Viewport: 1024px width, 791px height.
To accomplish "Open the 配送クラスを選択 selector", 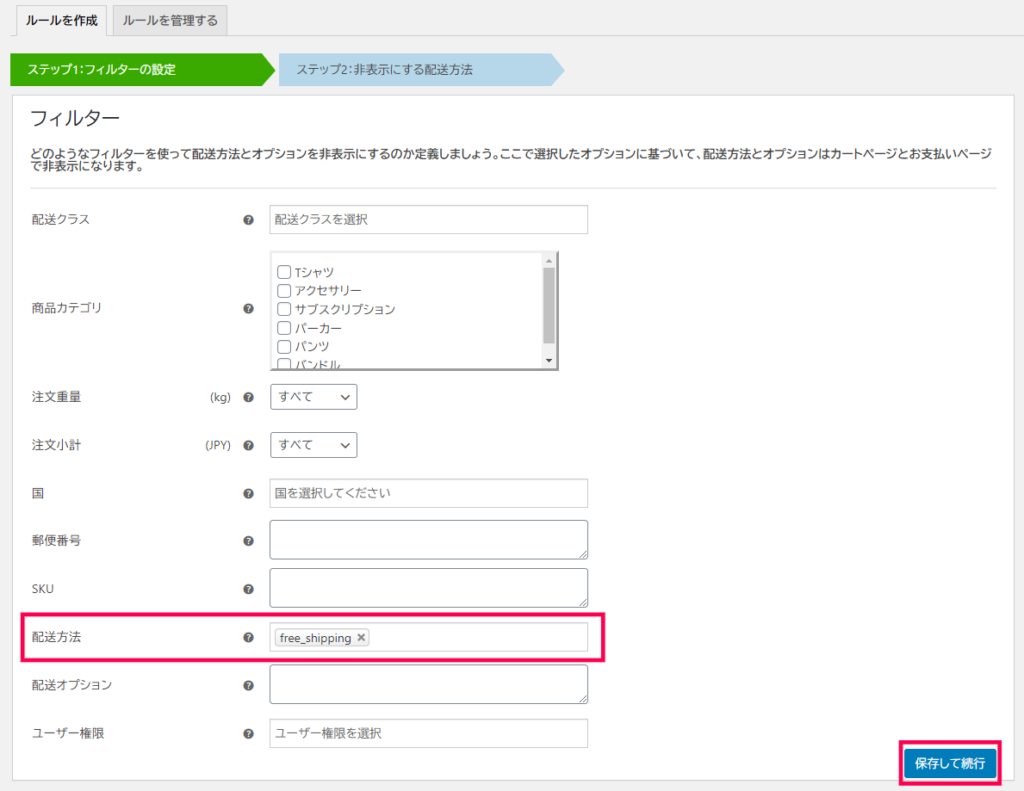I will (428, 219).
